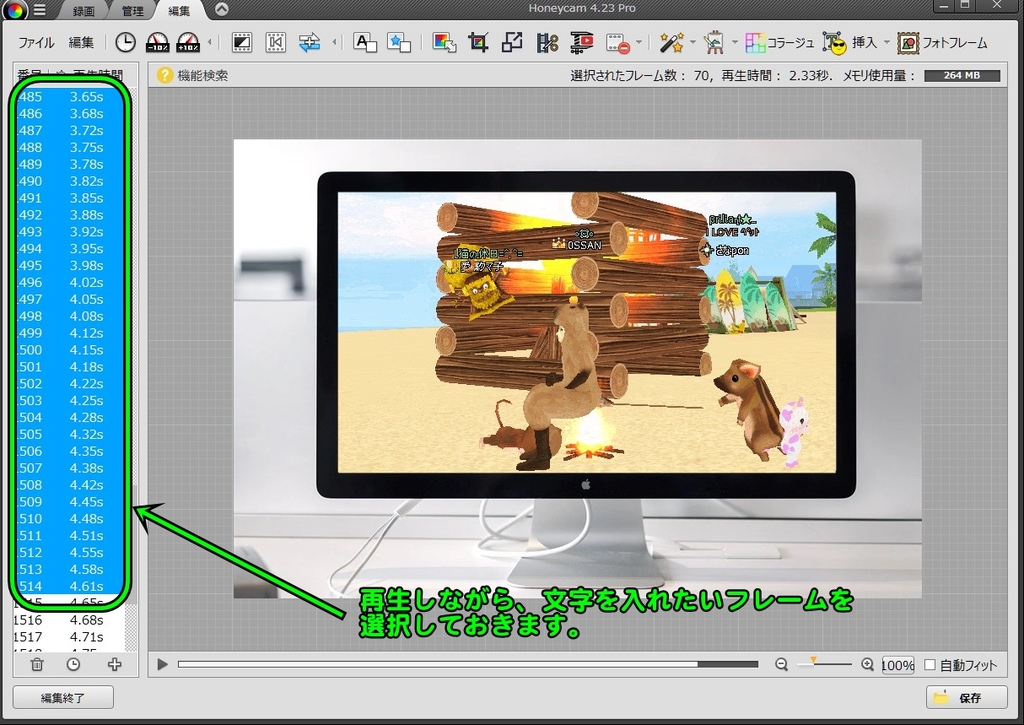Click the magic wand effects icon

point(671,42)
